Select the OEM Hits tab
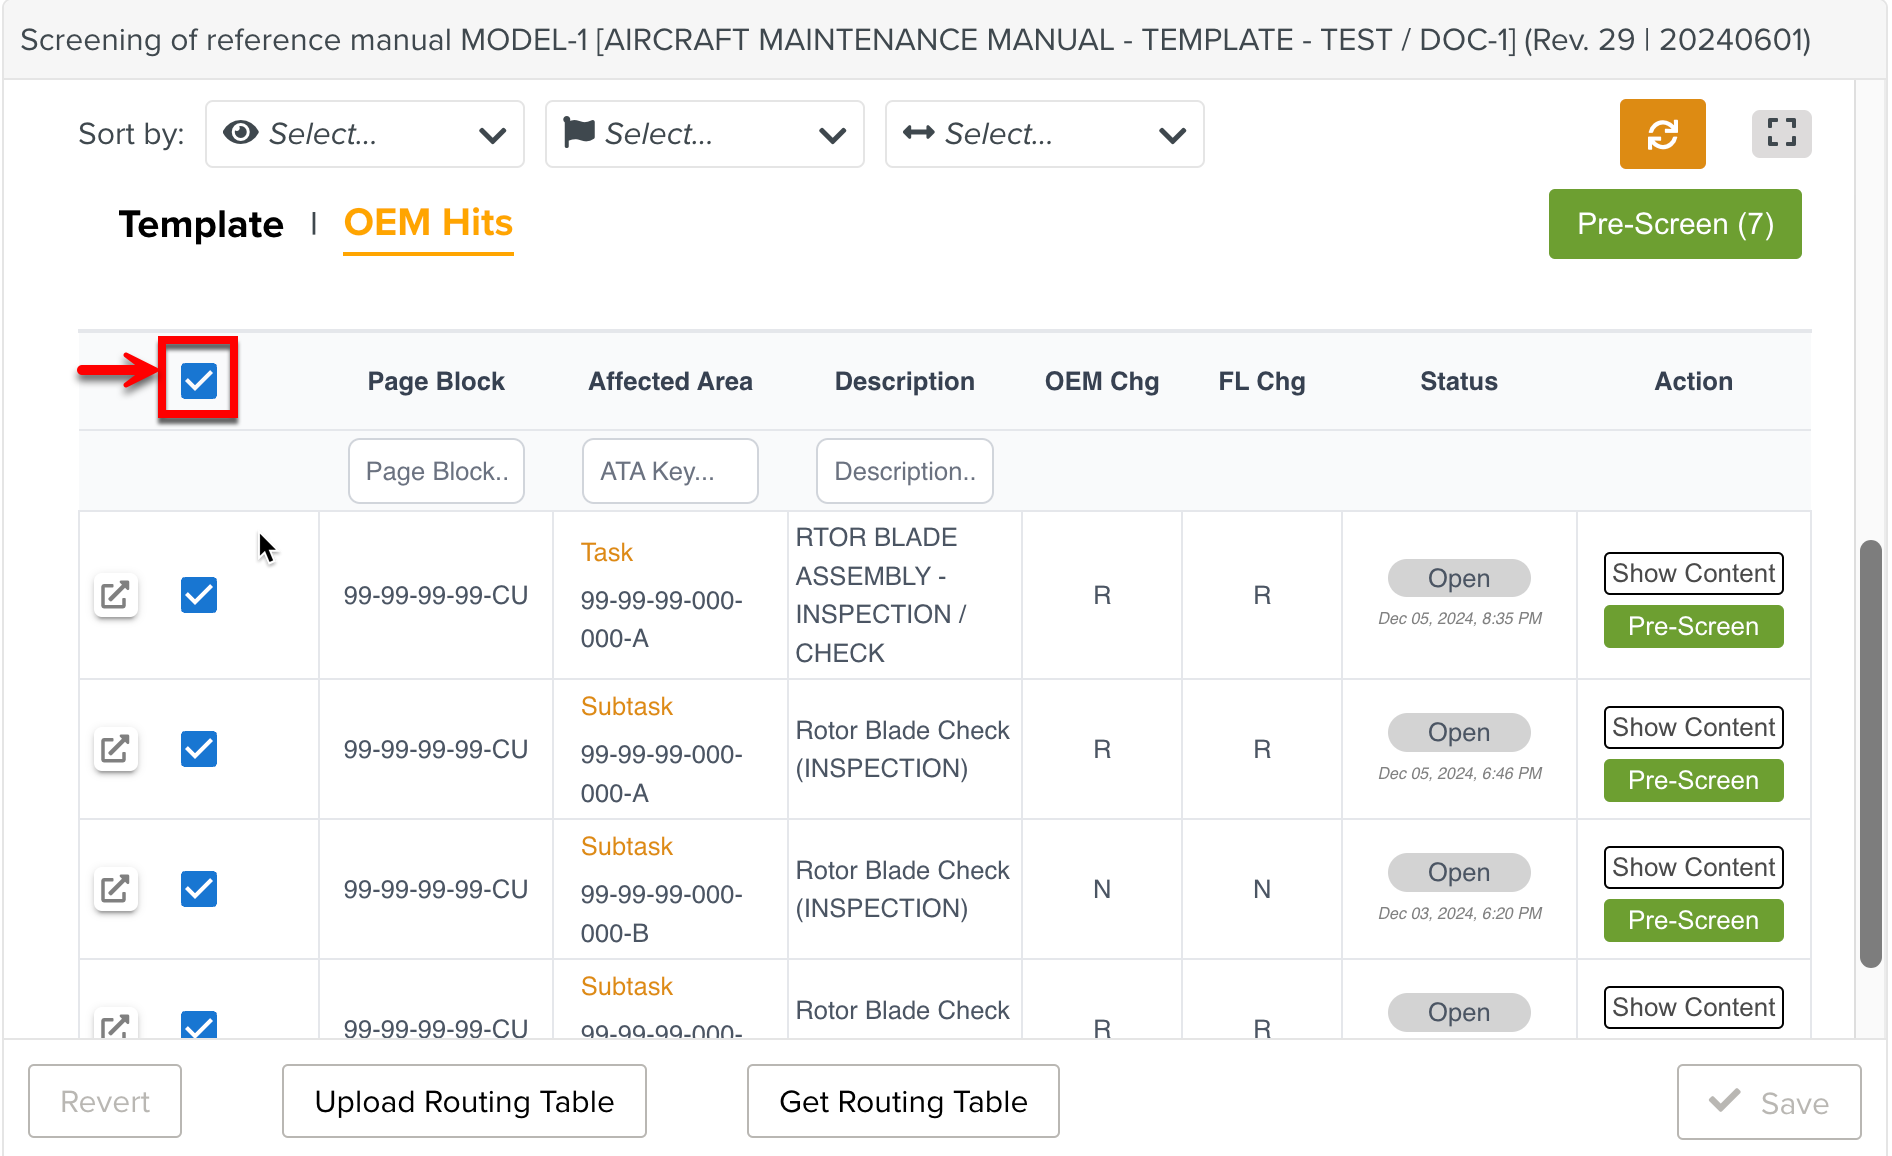1892x1156 pixels. click(x=428, y=223)
